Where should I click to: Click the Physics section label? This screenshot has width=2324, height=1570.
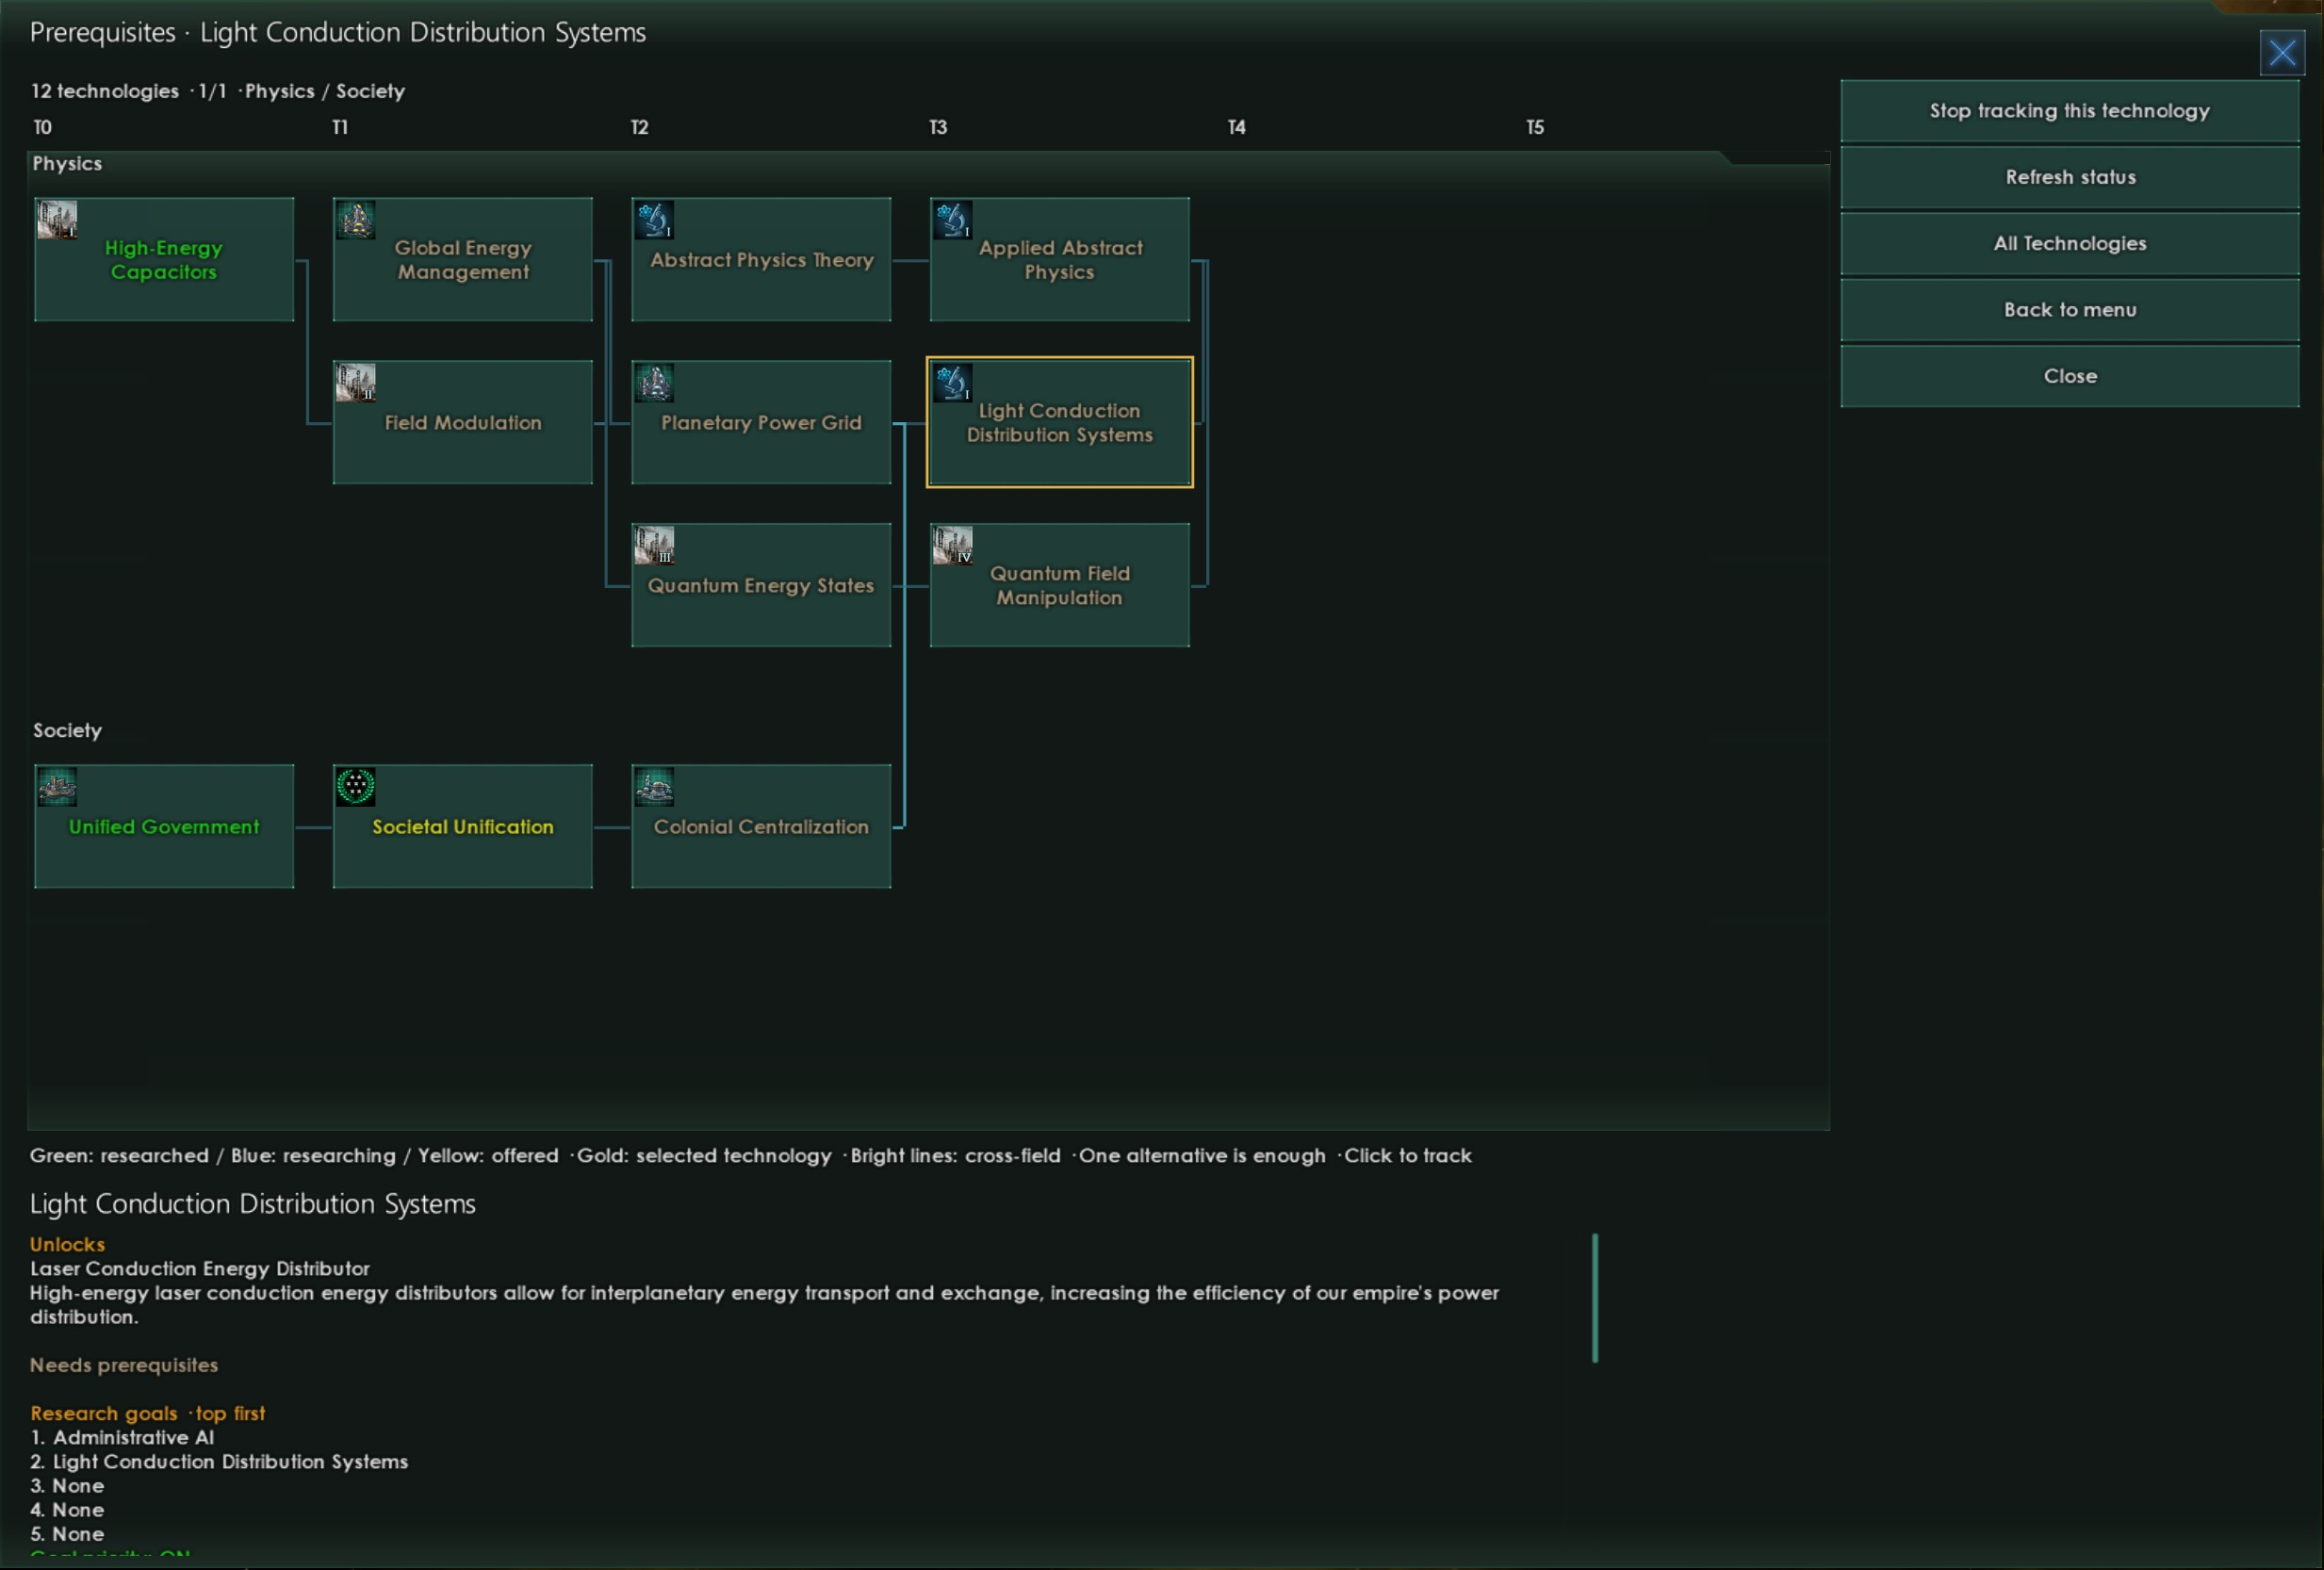(67, 163)
